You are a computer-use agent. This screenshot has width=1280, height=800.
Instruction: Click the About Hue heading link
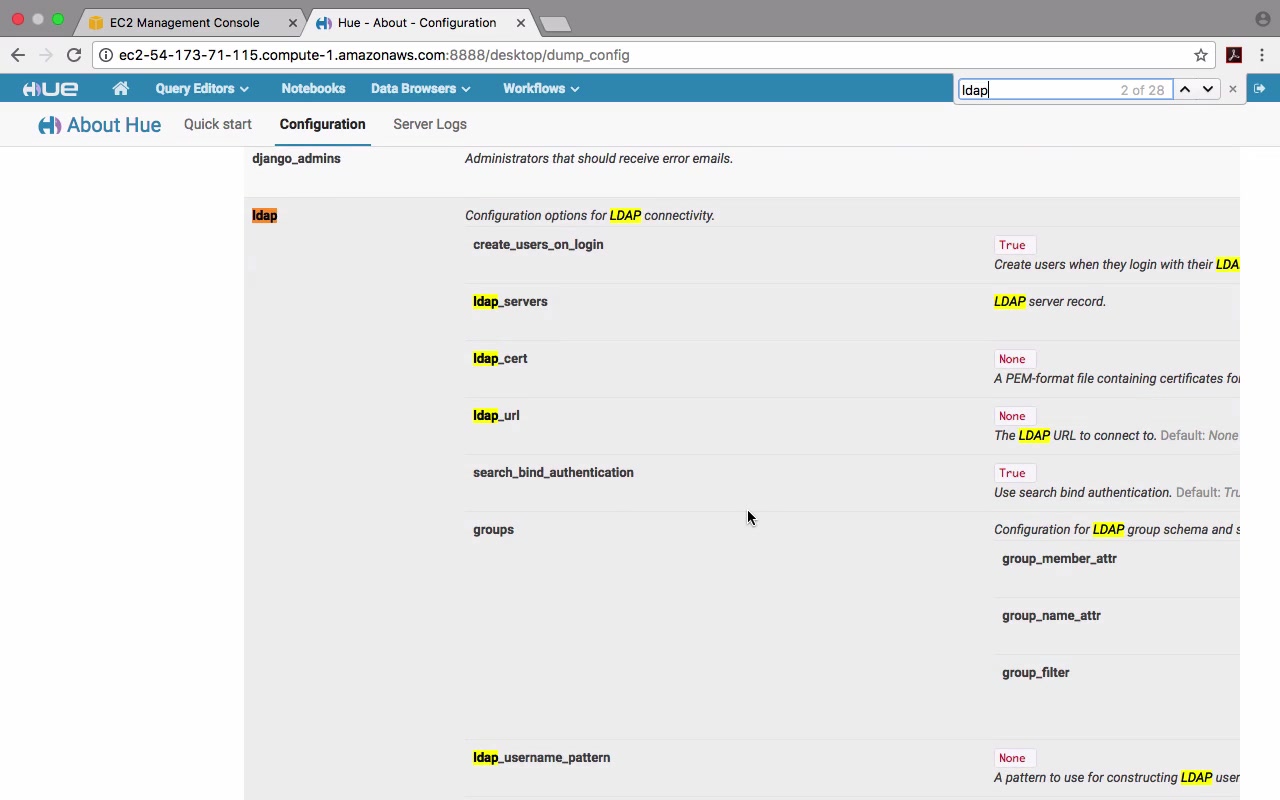(114, 125)
